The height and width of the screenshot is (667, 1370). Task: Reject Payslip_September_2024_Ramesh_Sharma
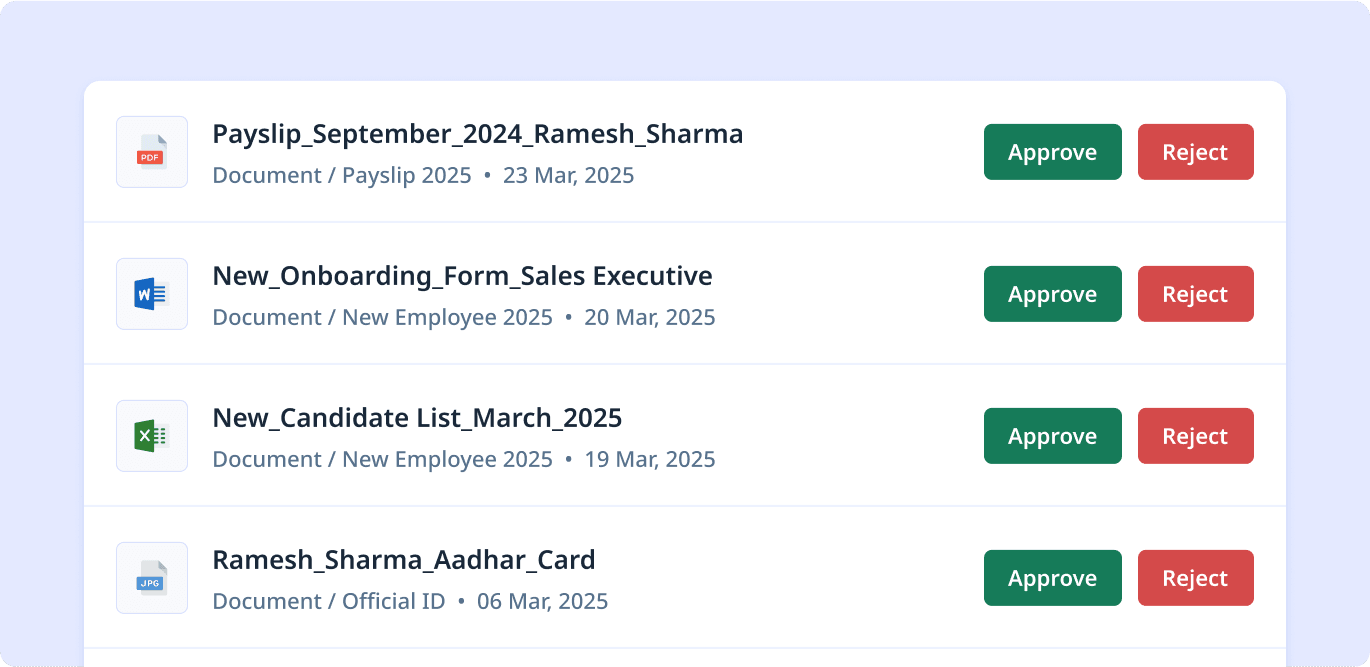coord(1196,152)
